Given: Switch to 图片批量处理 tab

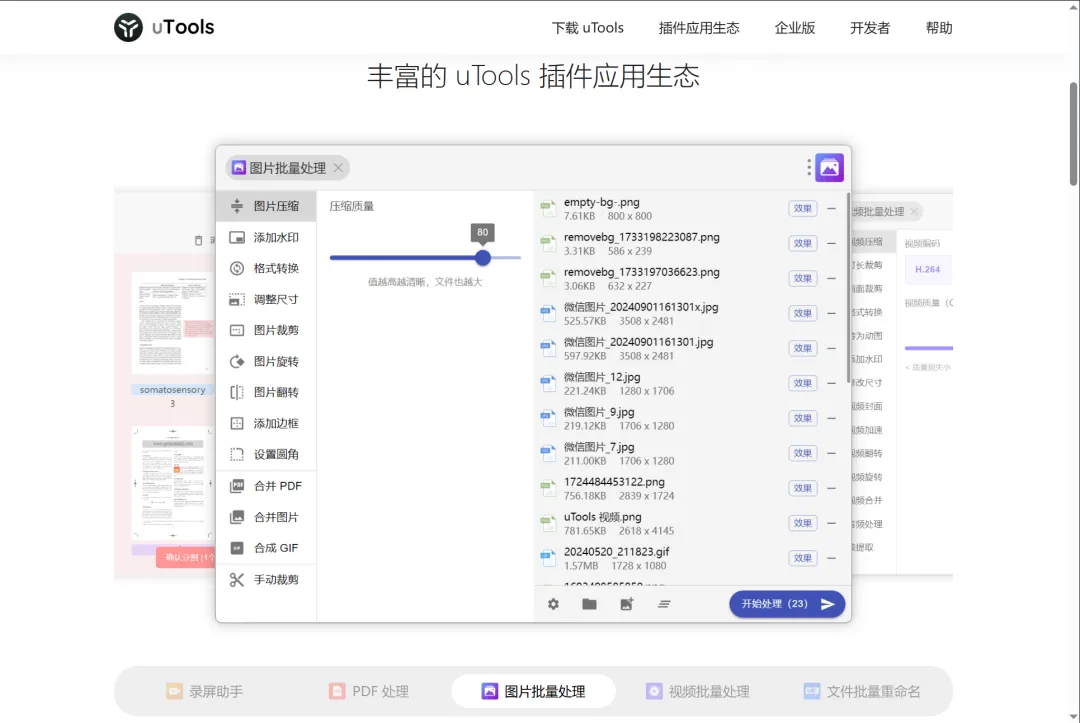Looking at the screenshot, I should (x=534, y=691).
